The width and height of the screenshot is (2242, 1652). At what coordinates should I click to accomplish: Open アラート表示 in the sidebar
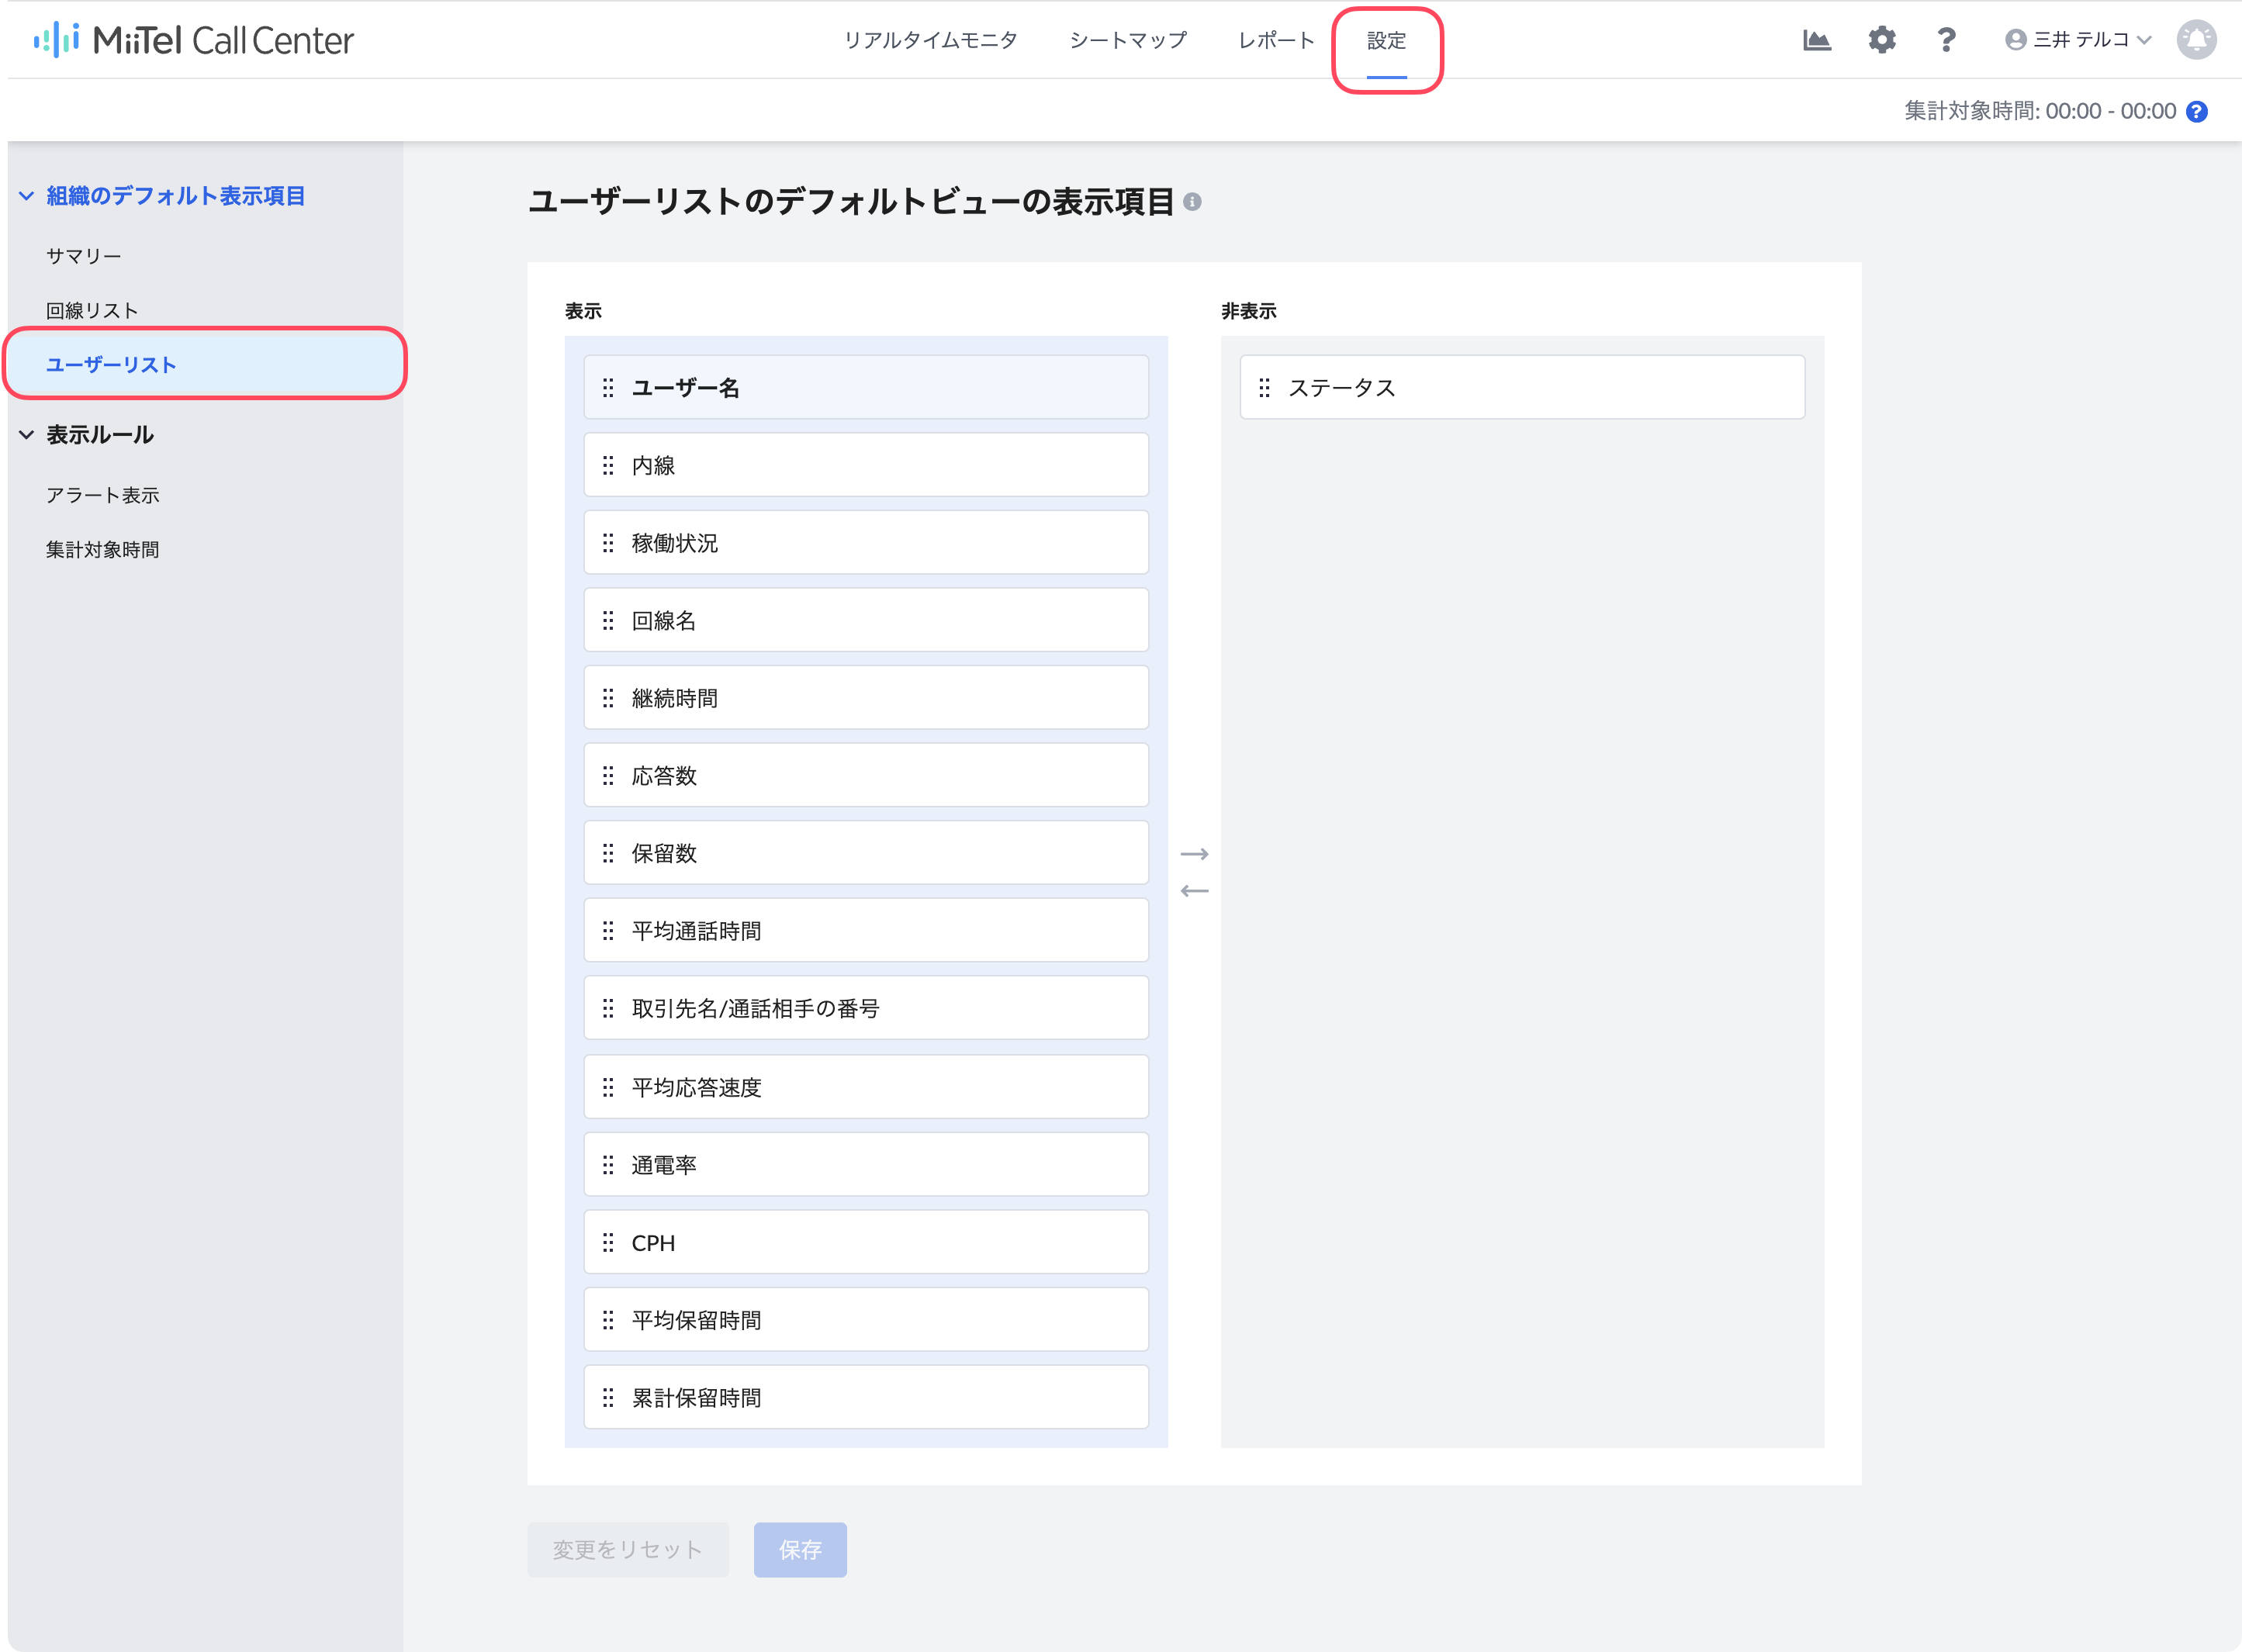tap(102, 495)
